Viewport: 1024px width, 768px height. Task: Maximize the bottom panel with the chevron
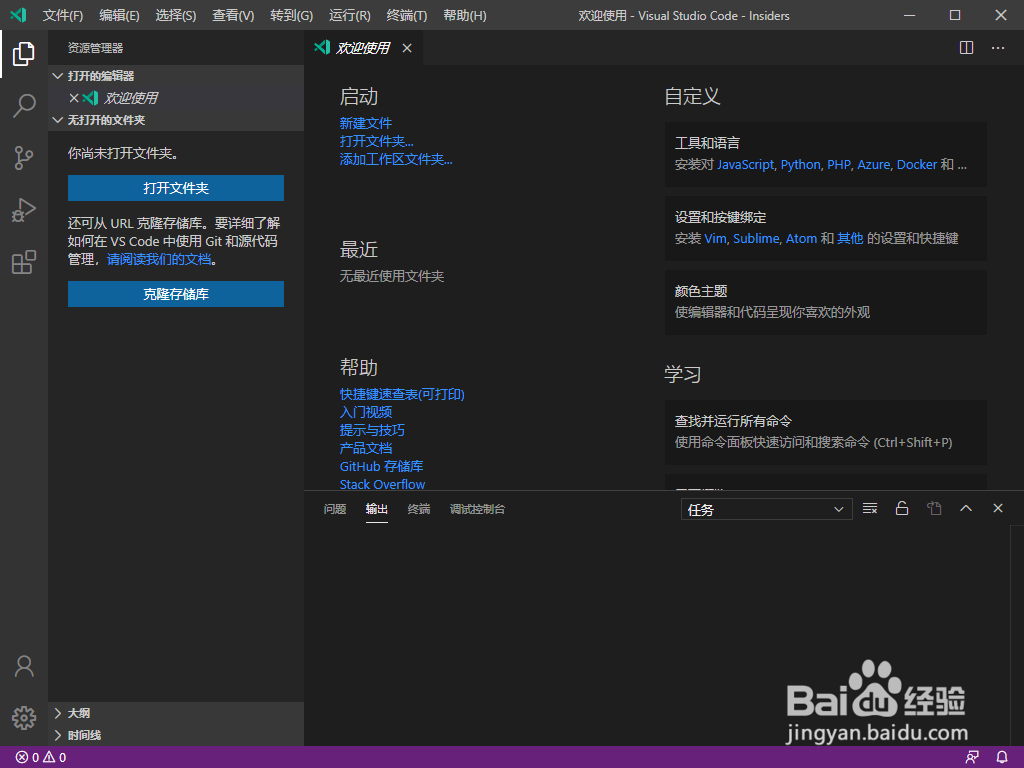(966, 508)
